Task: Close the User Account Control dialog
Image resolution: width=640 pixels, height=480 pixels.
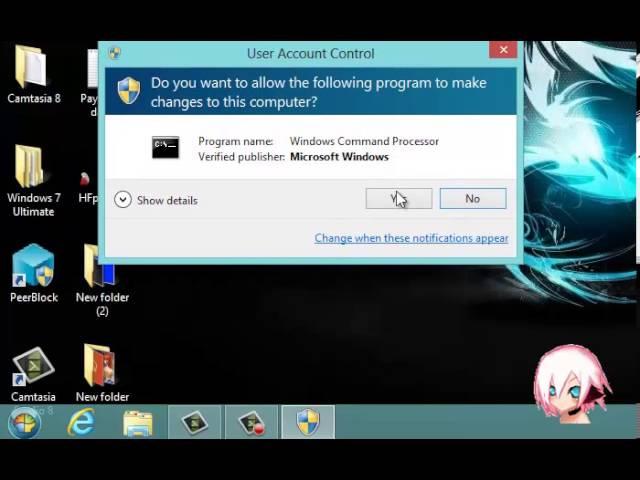Action: [x=503, y=50]
